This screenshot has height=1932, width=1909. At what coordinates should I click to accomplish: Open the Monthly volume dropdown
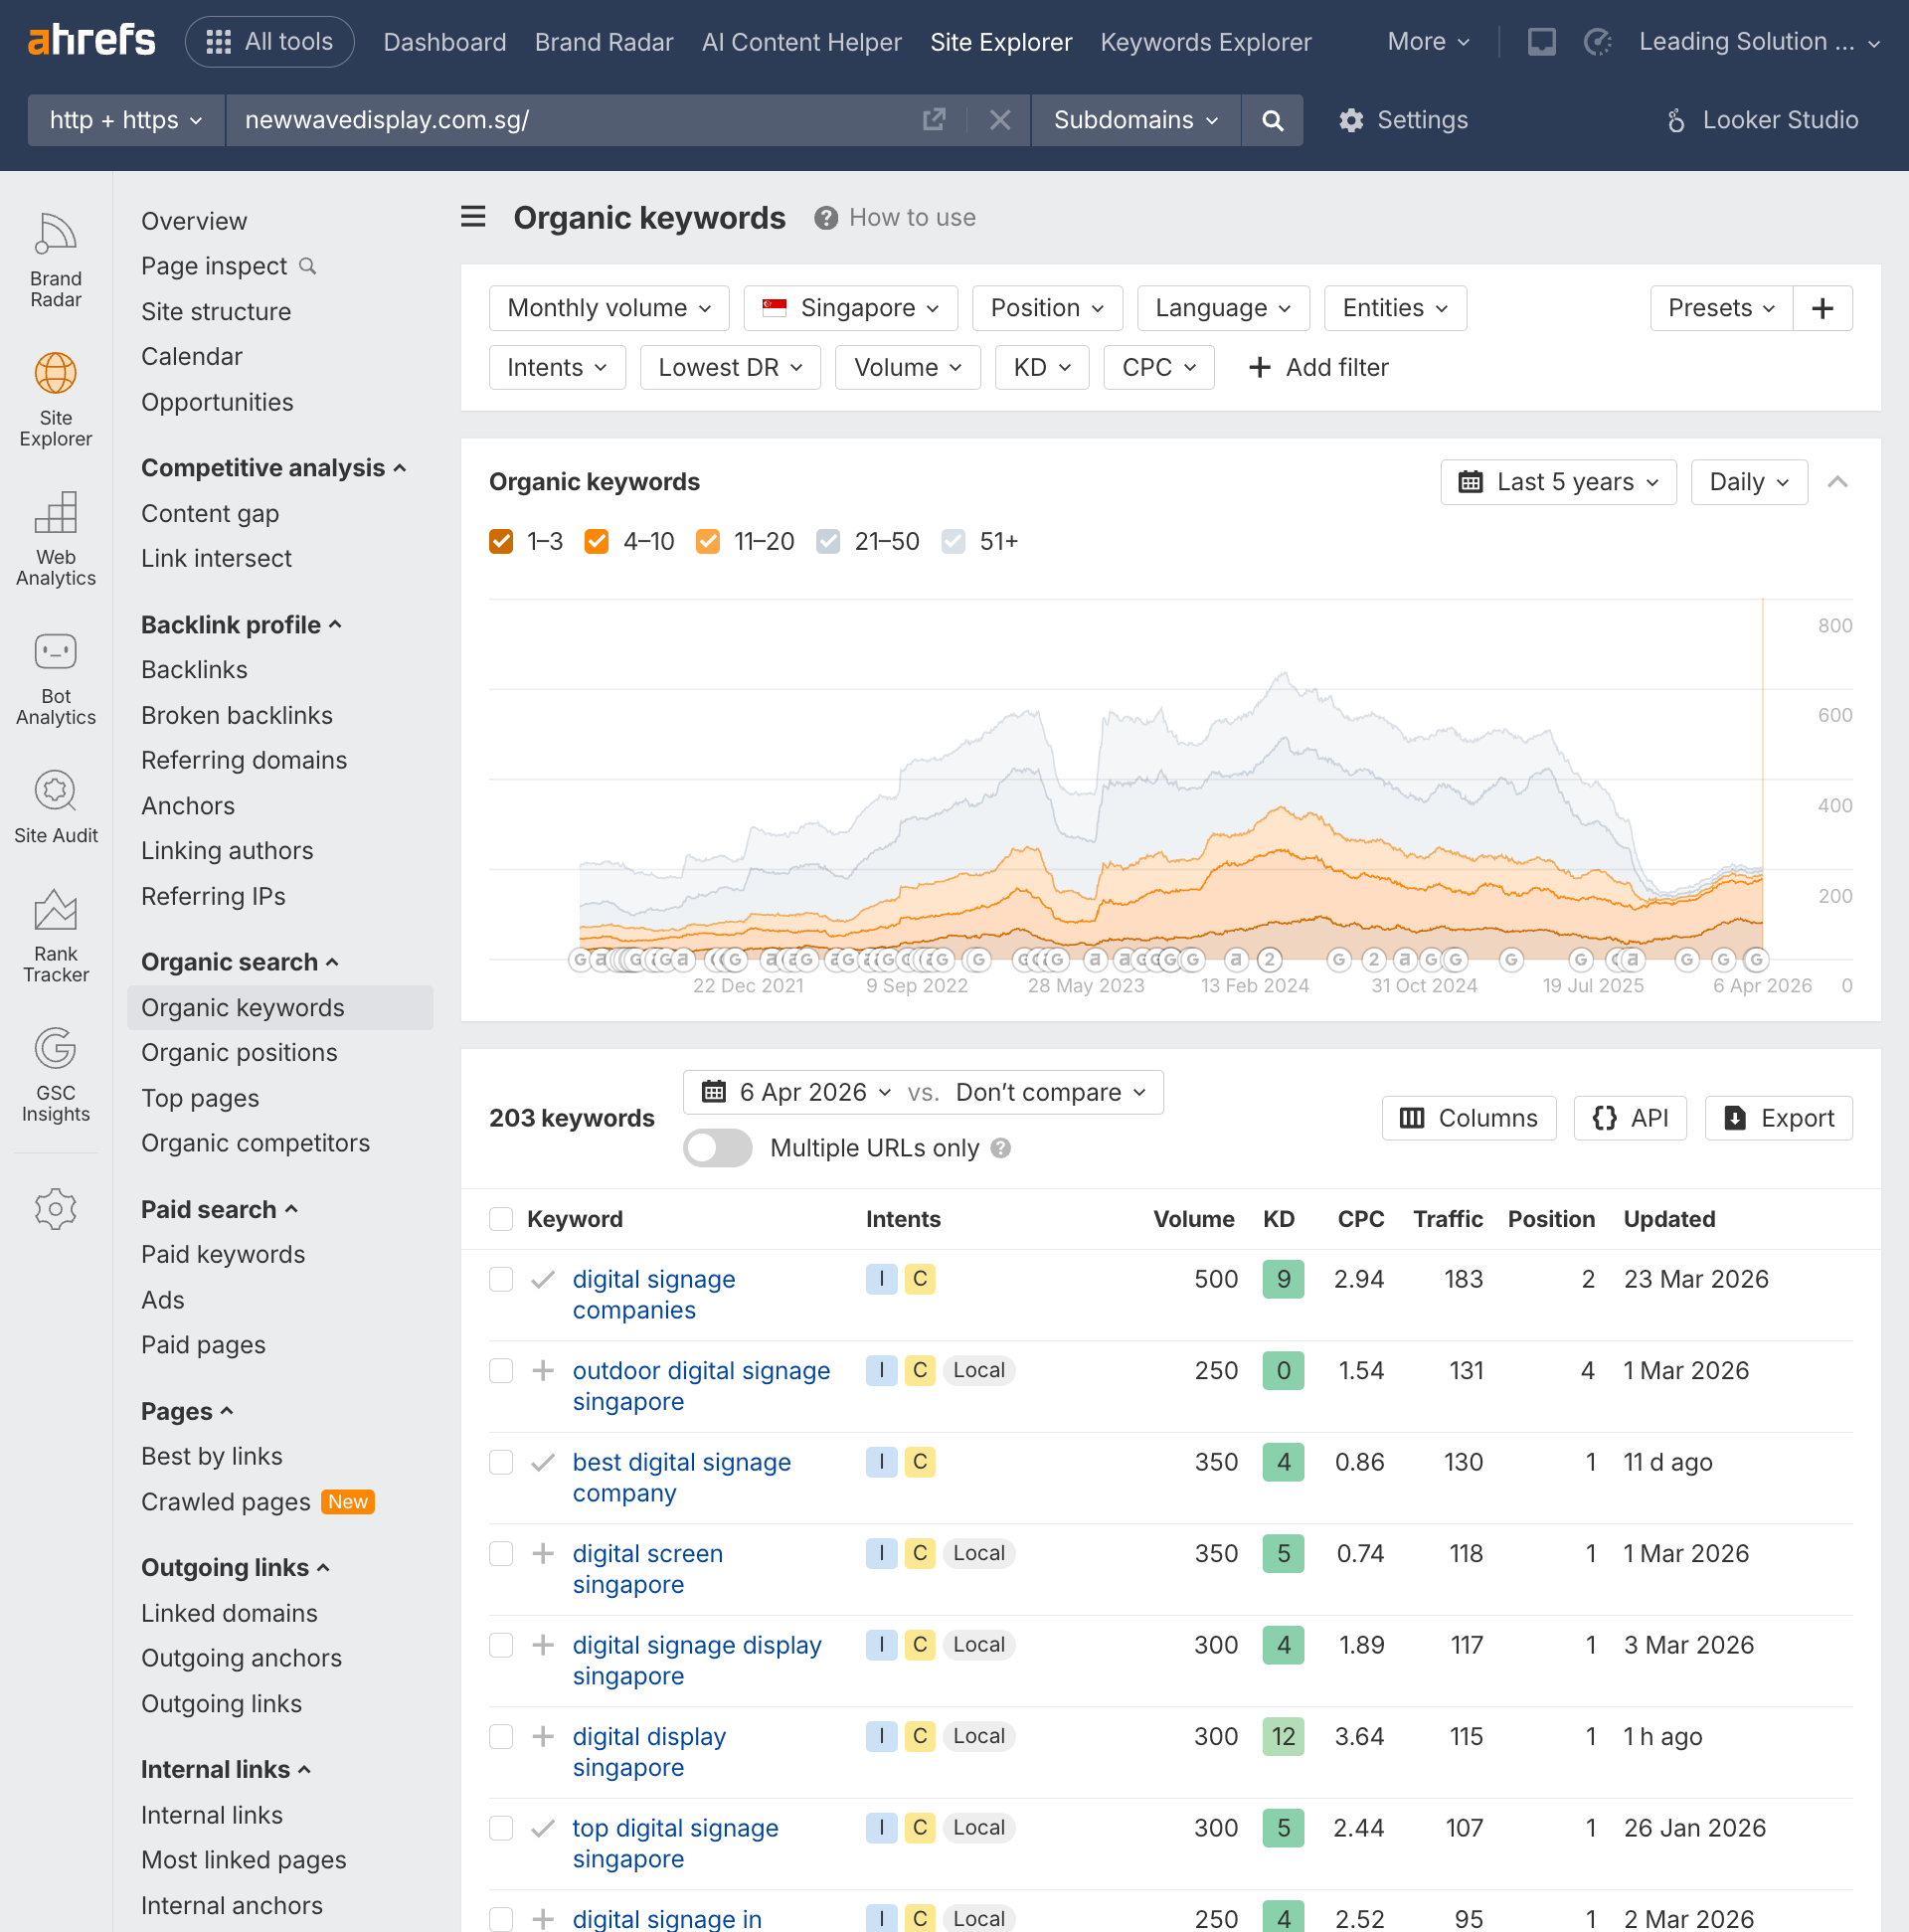(x=609, y=308)
